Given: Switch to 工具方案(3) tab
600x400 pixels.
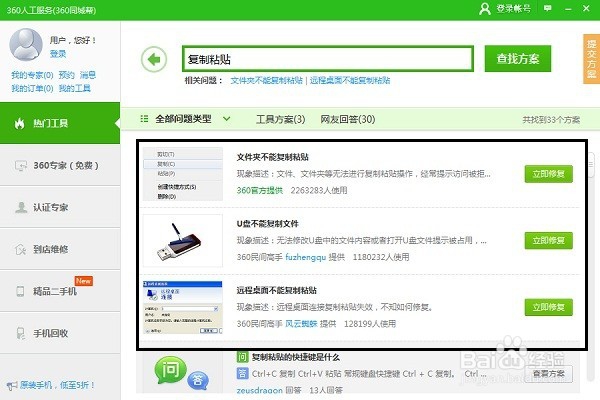Looking at the screenshot, I should [x=280, y=119].
